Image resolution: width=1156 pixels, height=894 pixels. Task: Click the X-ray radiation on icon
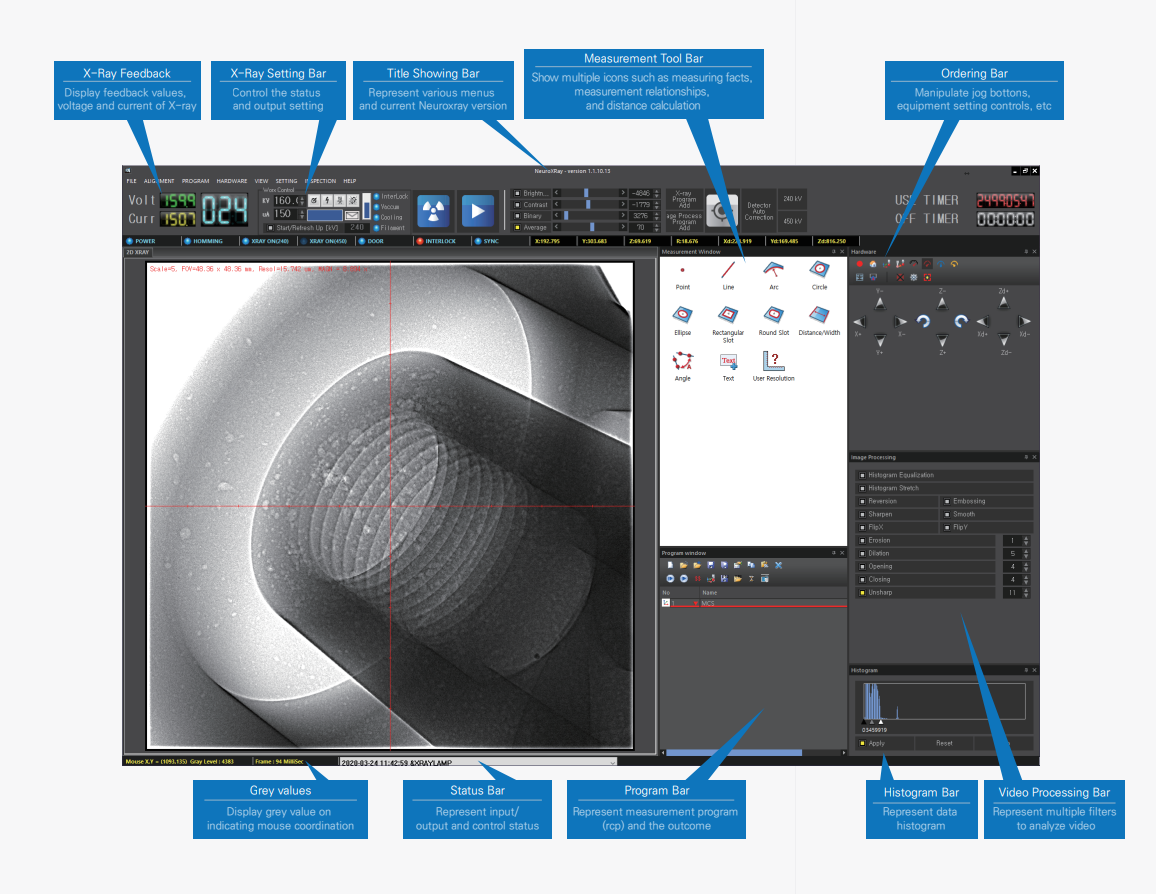click(x=433, y=211)
